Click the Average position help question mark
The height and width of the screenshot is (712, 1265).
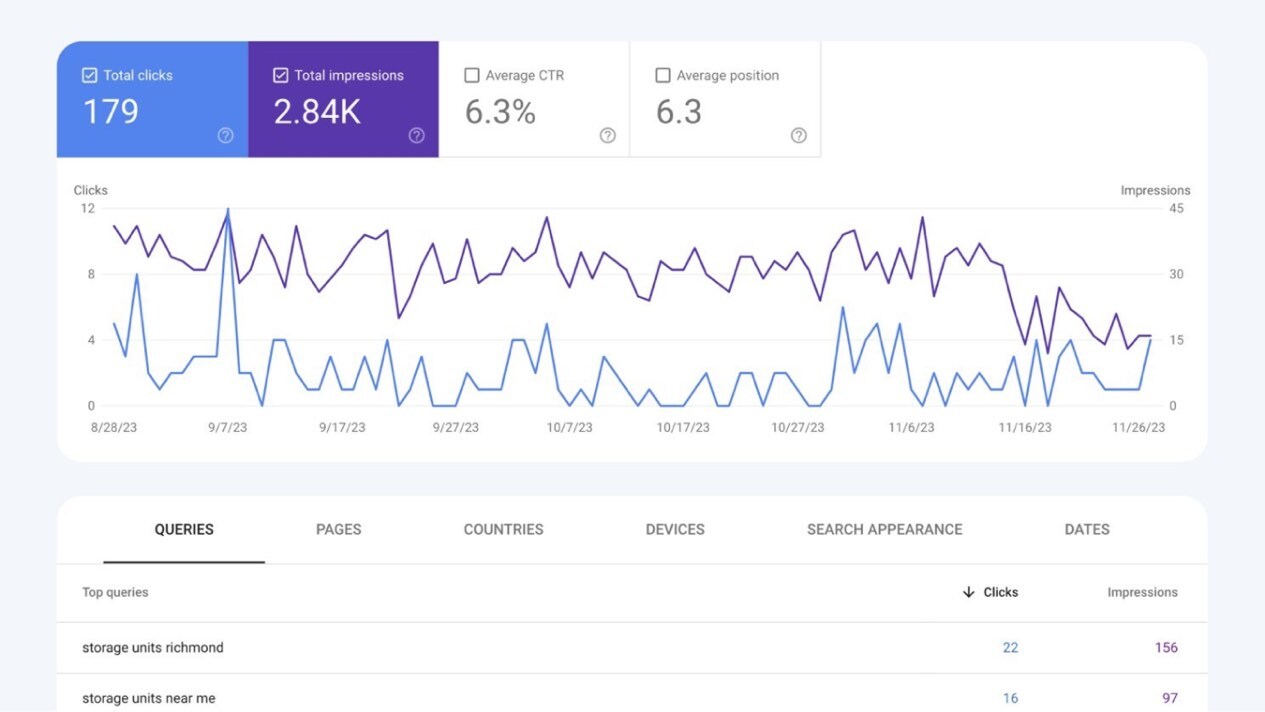(797, 135)
